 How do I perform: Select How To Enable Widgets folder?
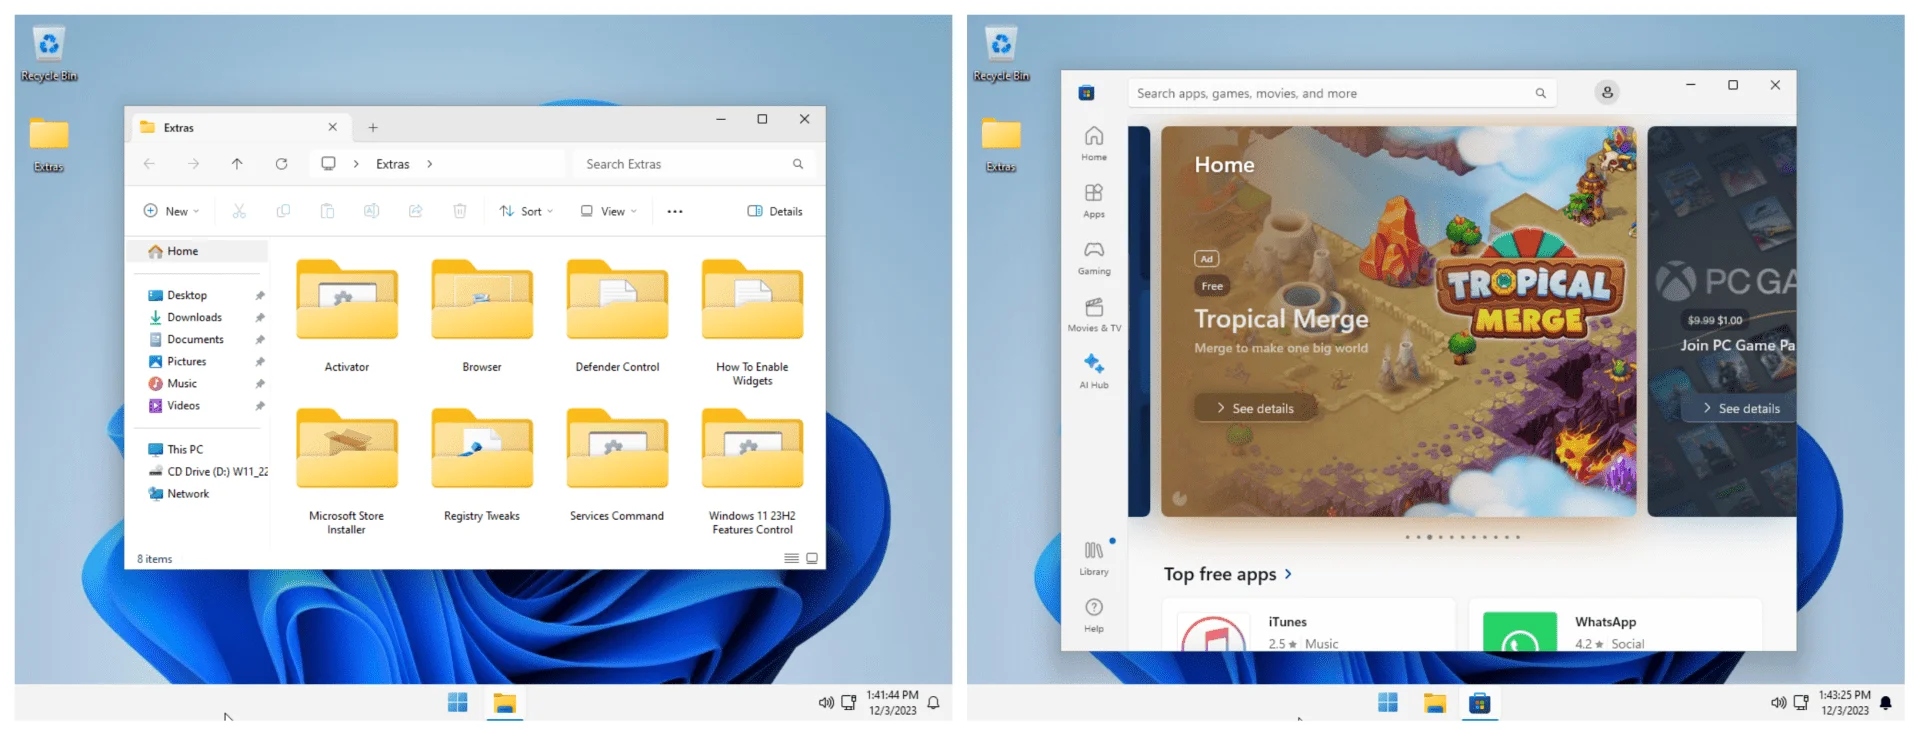coord(752,322)
